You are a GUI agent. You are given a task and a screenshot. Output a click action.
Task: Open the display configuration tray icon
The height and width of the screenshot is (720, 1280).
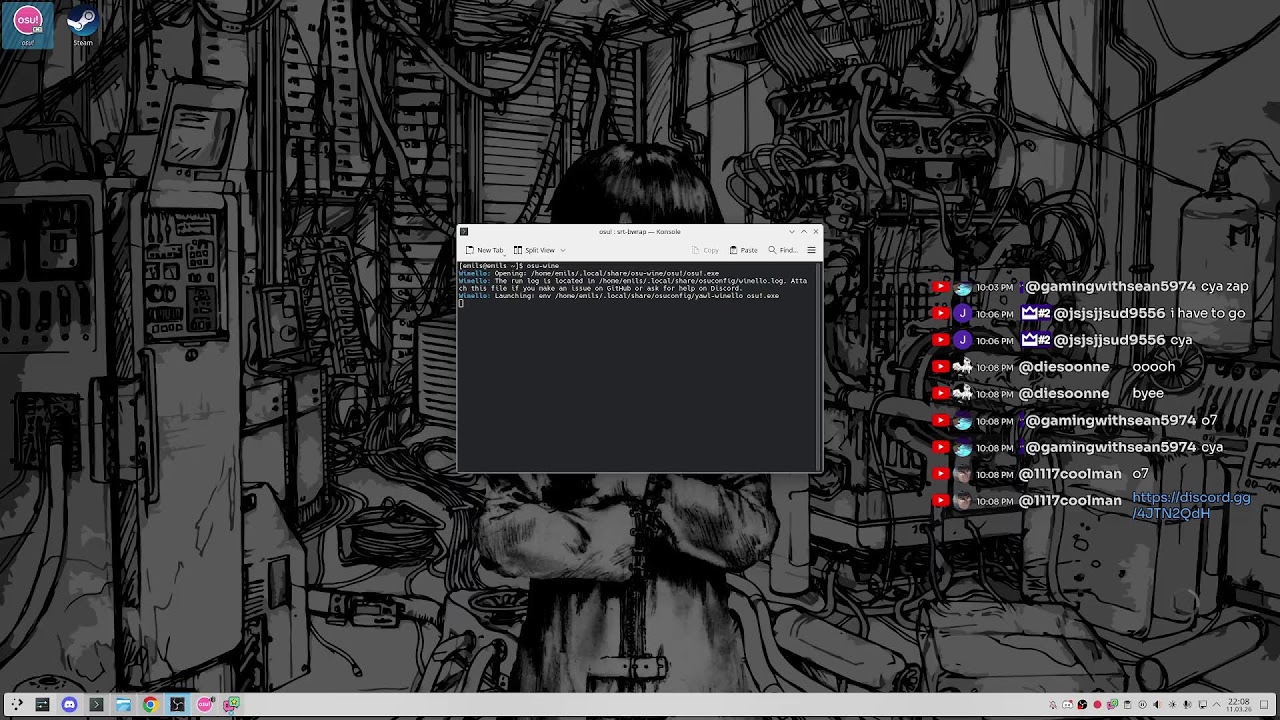1202,705
